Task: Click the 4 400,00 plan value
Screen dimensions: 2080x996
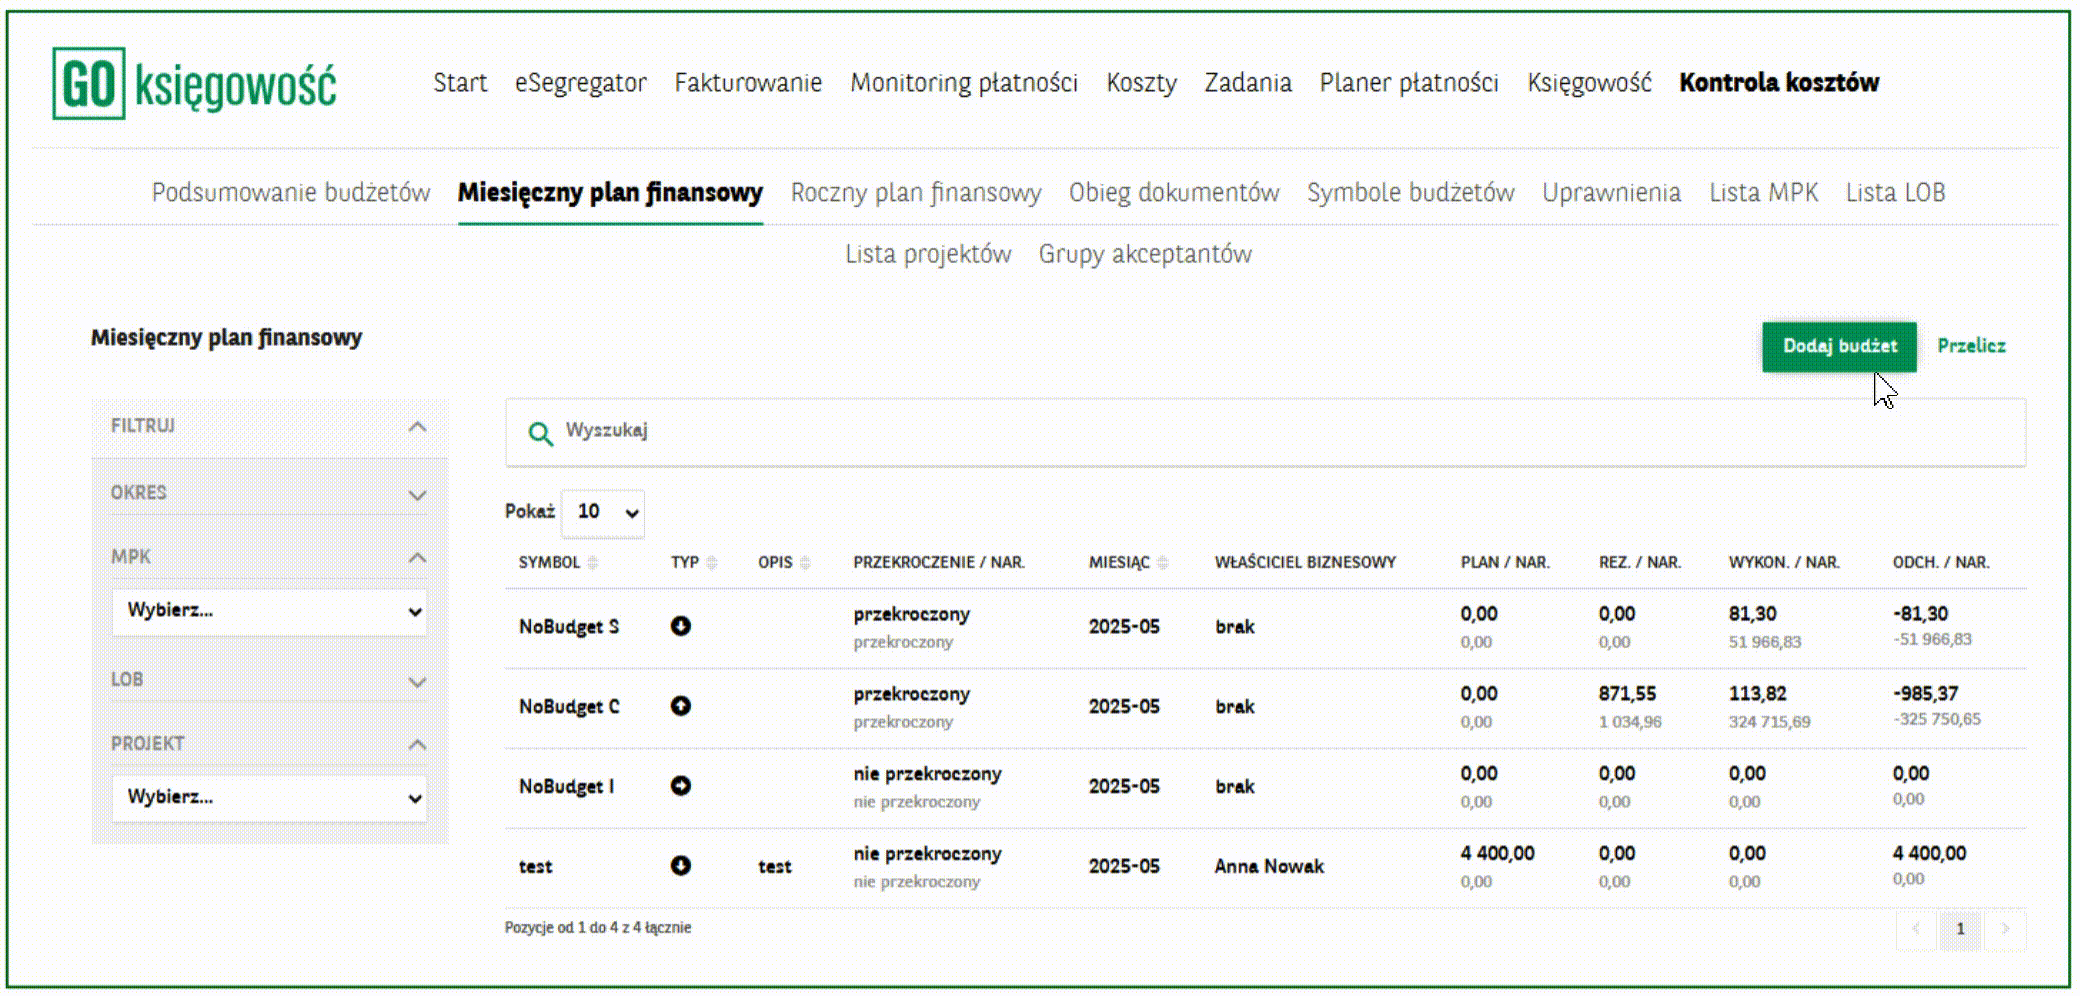Action: tap(1497, 854)
